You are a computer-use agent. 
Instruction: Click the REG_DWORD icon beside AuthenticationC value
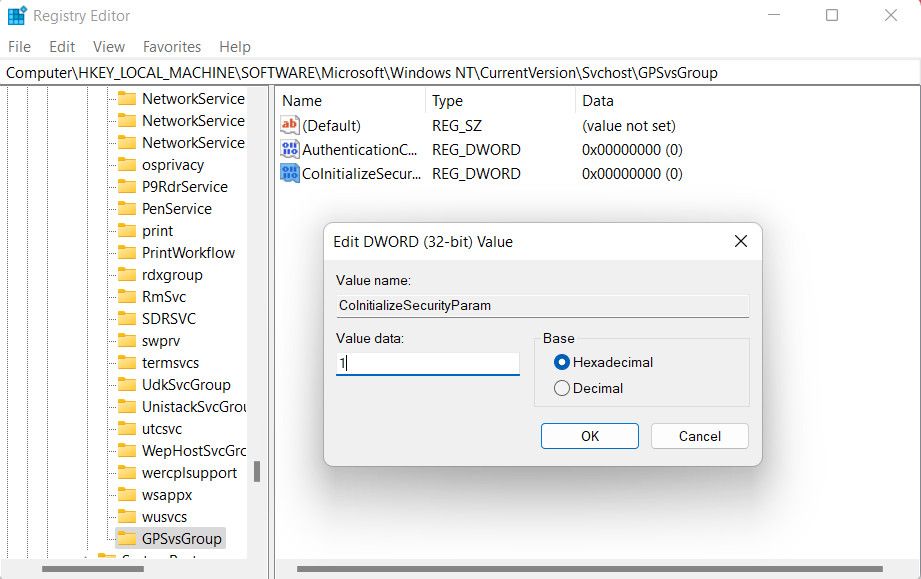pos(288,149)
